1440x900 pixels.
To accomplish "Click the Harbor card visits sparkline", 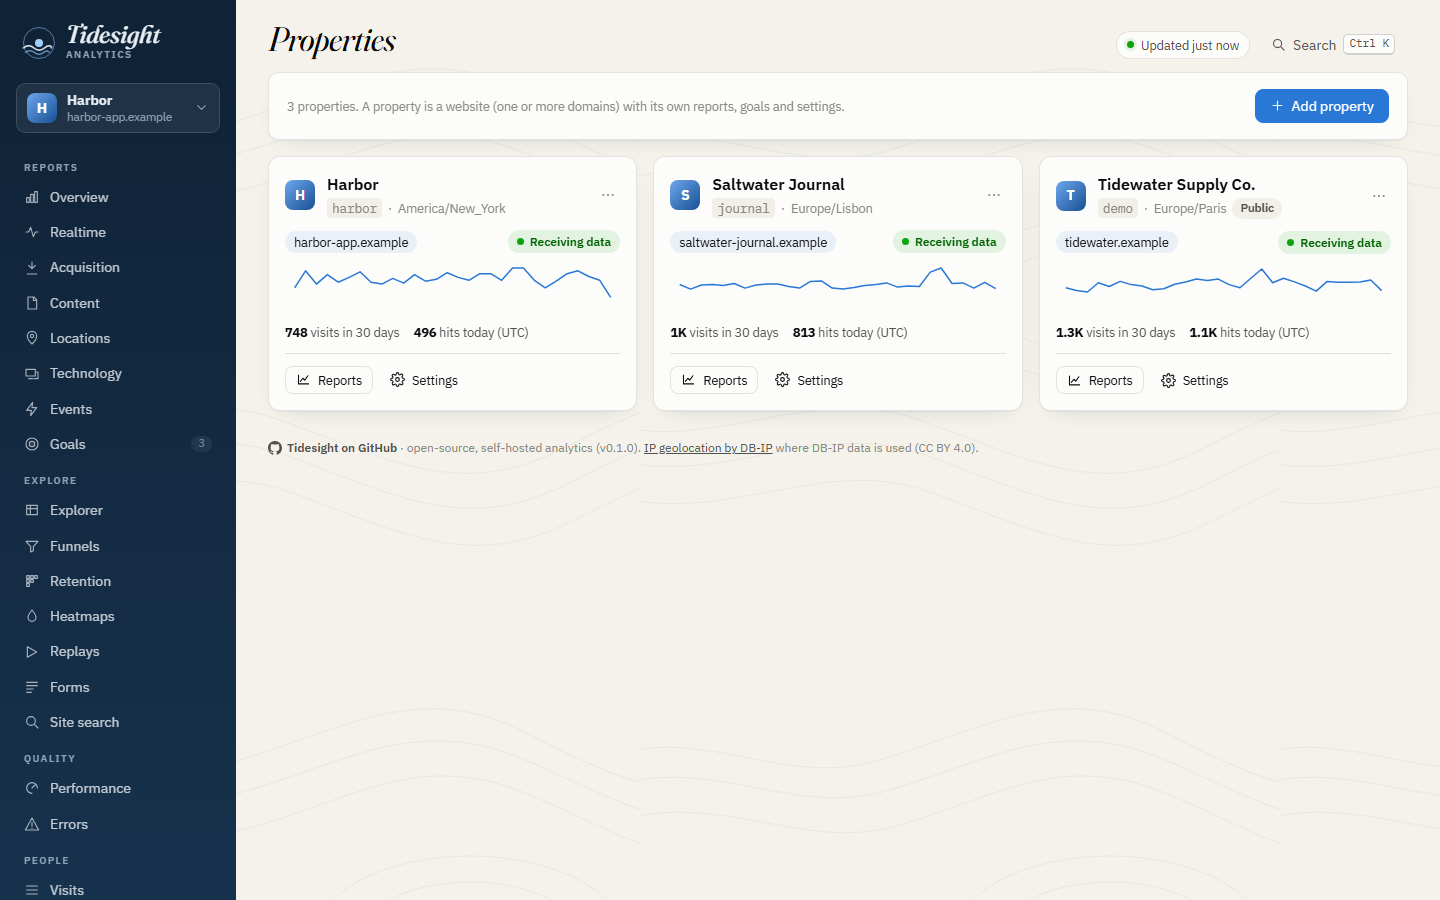I will [452, 282].
